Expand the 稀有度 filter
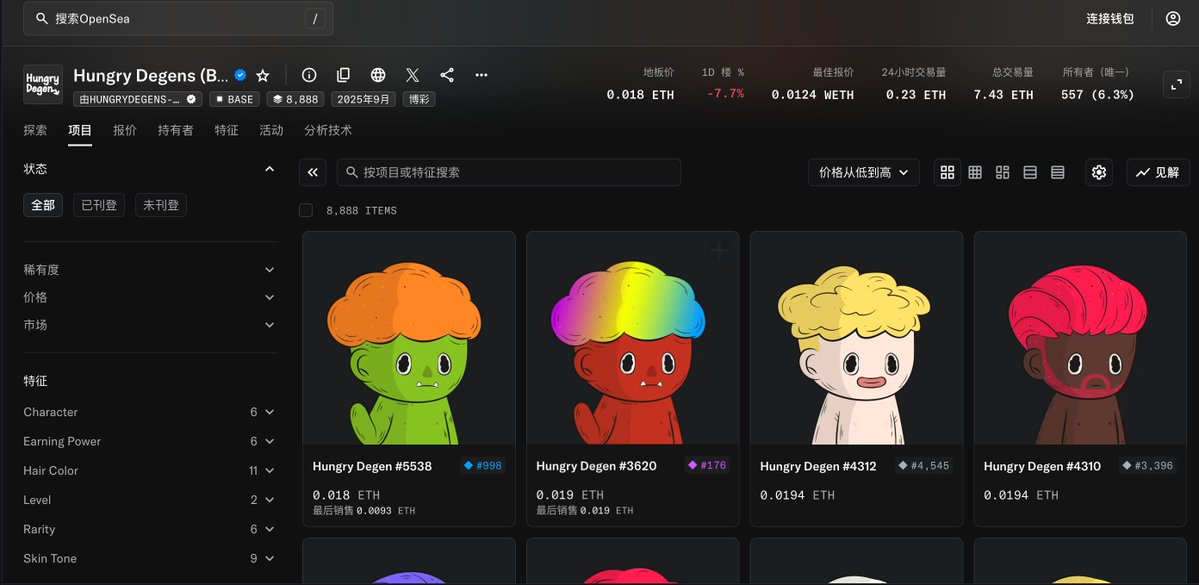The width and height of the screenshot is (1199, 585). click(150, 269)
